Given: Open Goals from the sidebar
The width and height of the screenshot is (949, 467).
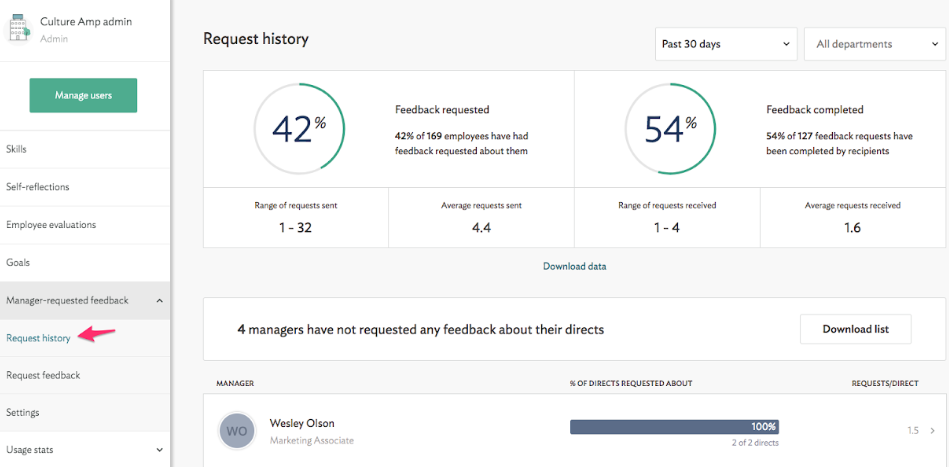Looking at the screenshot, I should [18, 262].
